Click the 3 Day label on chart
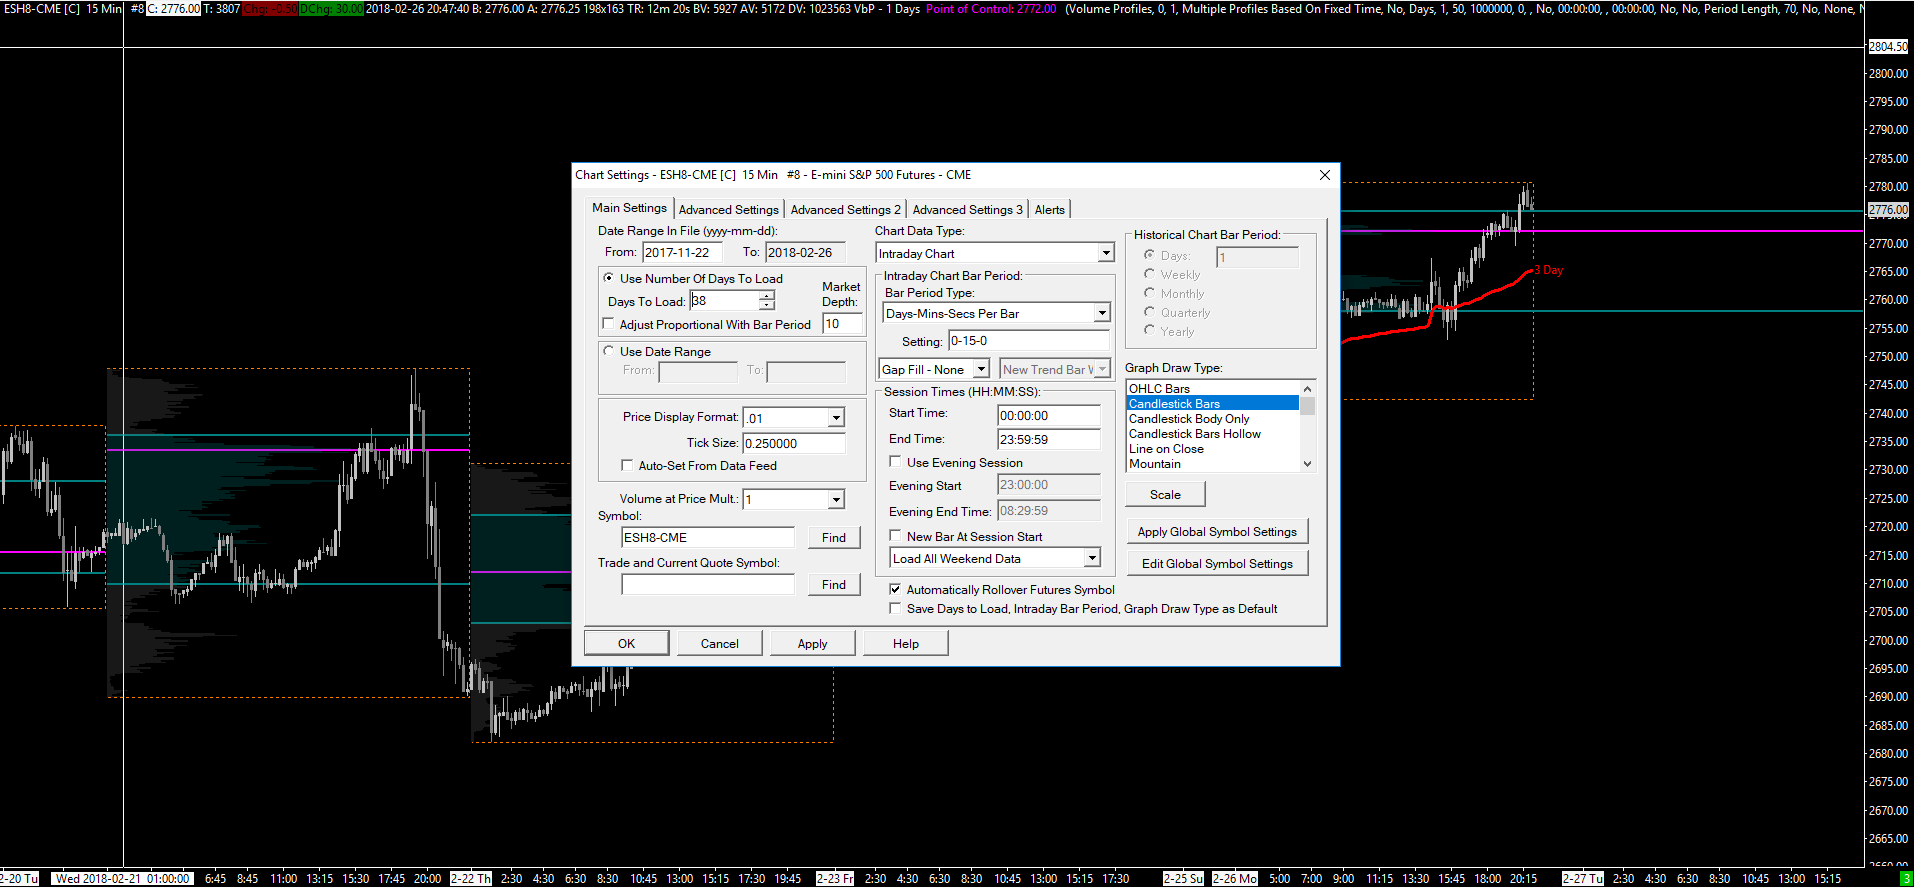The width and height of the screenshot is (1914, 888). (1549, 270)
